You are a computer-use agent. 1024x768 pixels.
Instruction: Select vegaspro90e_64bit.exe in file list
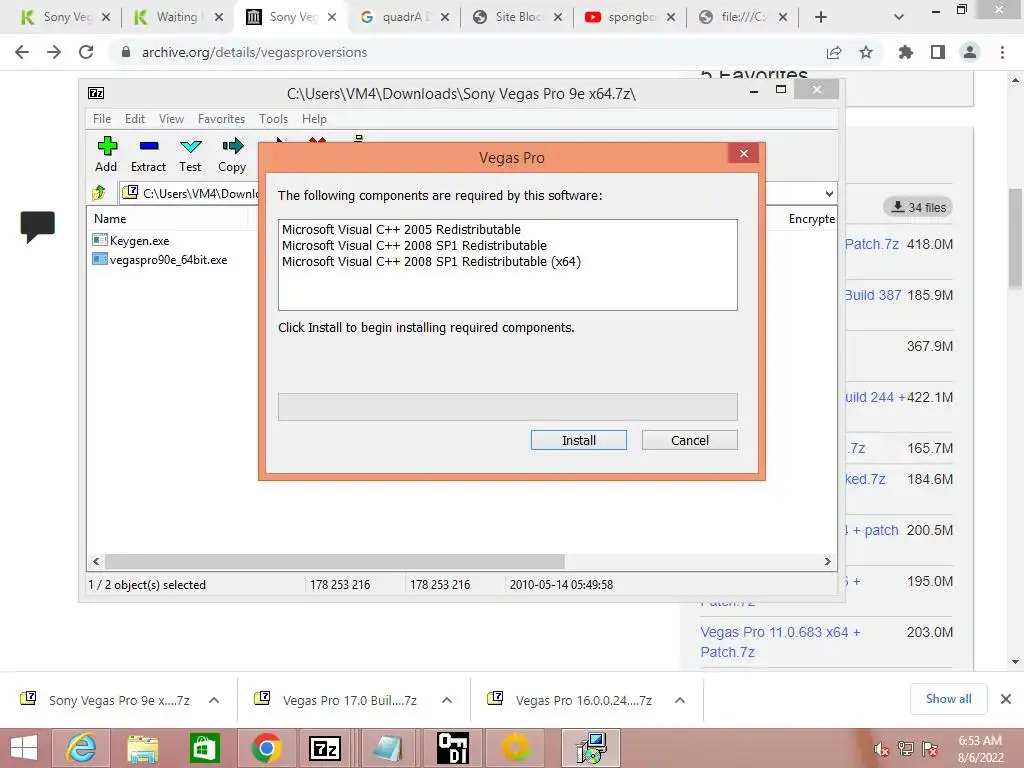tap(160, 259)
